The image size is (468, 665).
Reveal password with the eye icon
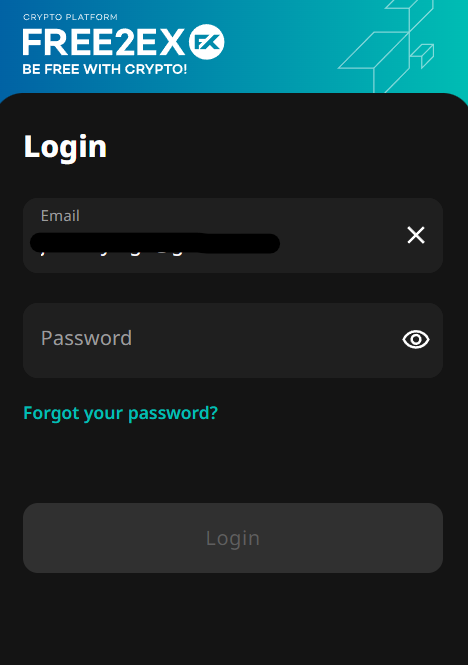point(416,340)
